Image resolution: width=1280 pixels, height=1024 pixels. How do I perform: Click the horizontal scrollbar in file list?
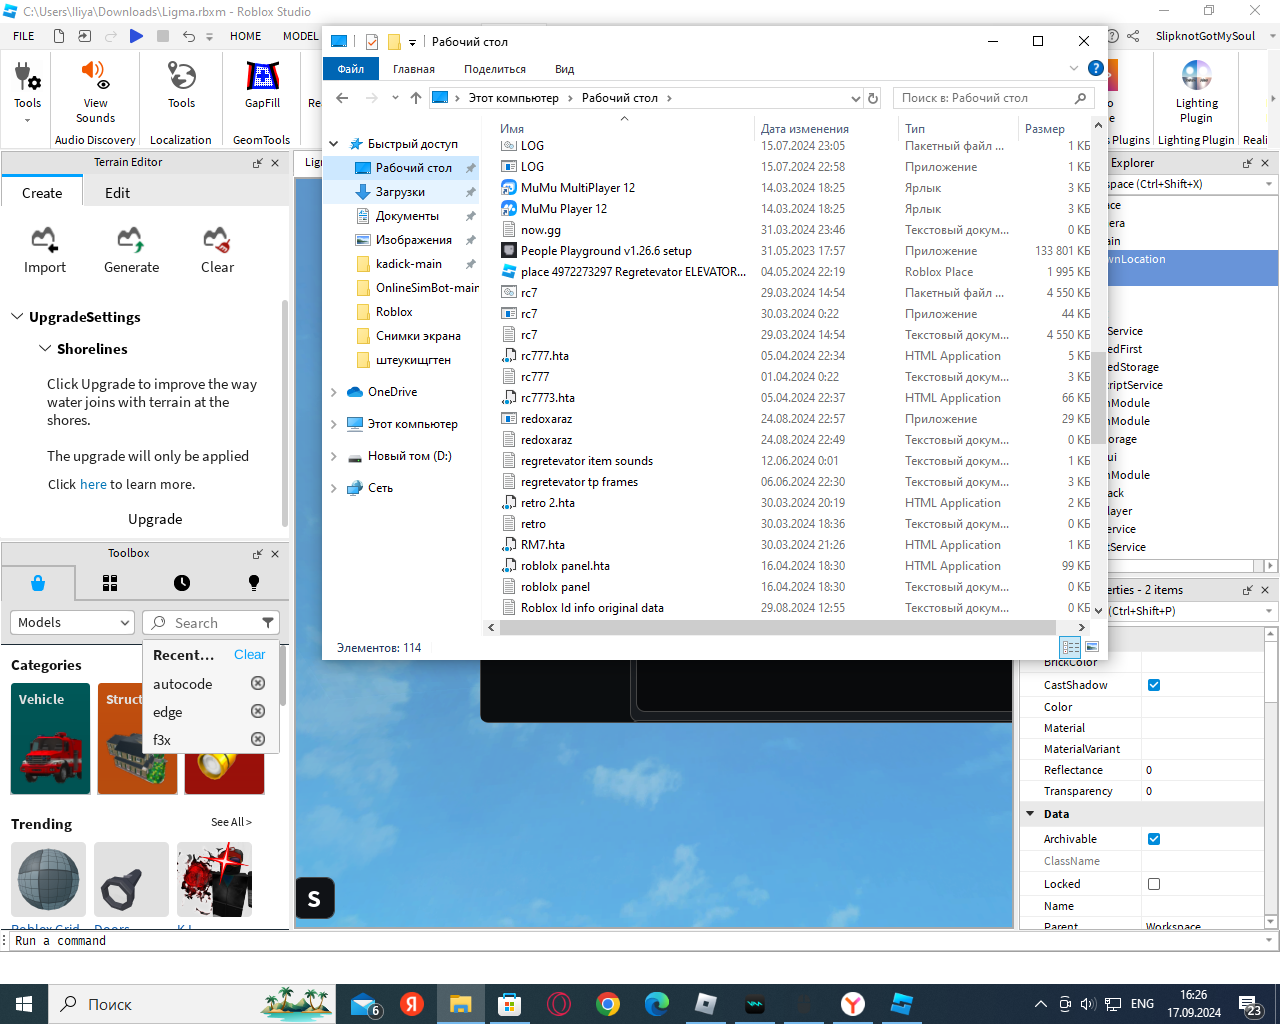coord(778,628)
